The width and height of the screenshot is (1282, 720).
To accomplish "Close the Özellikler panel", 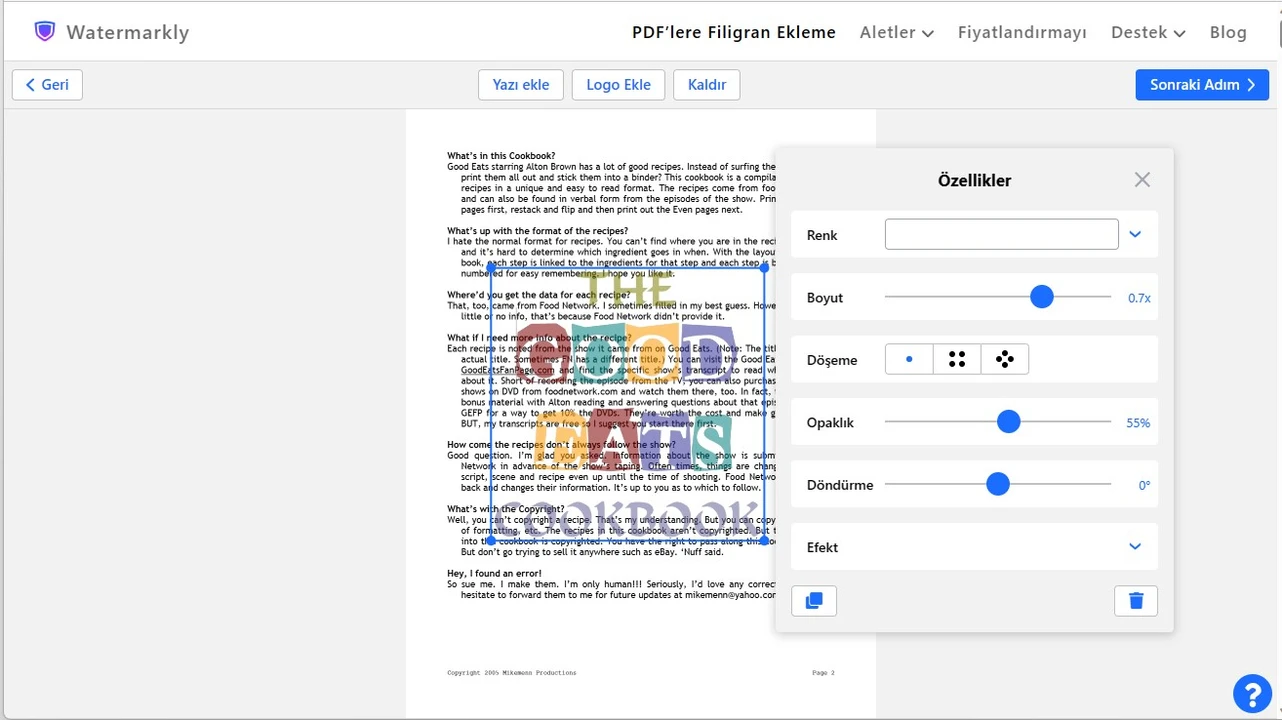I will click(x=1142, y=180).
